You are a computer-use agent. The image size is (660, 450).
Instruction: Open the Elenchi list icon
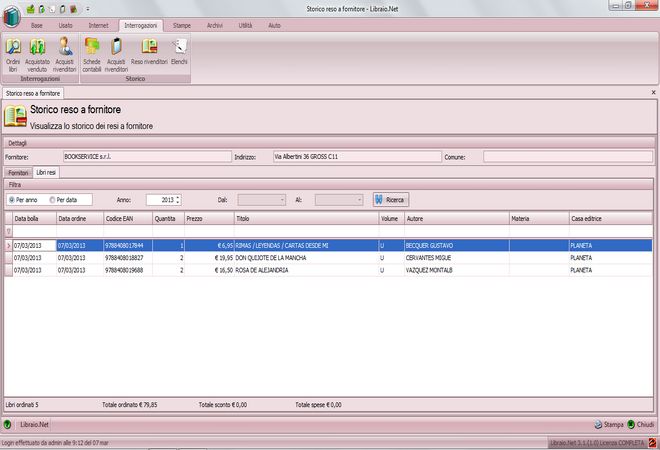180,50
